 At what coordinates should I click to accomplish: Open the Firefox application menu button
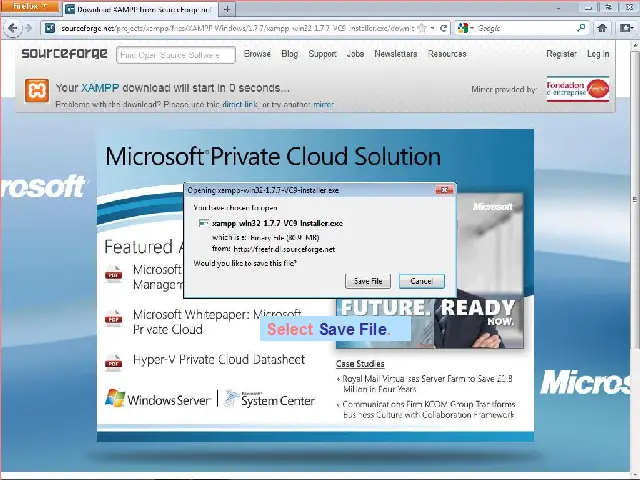click(30, 7)
